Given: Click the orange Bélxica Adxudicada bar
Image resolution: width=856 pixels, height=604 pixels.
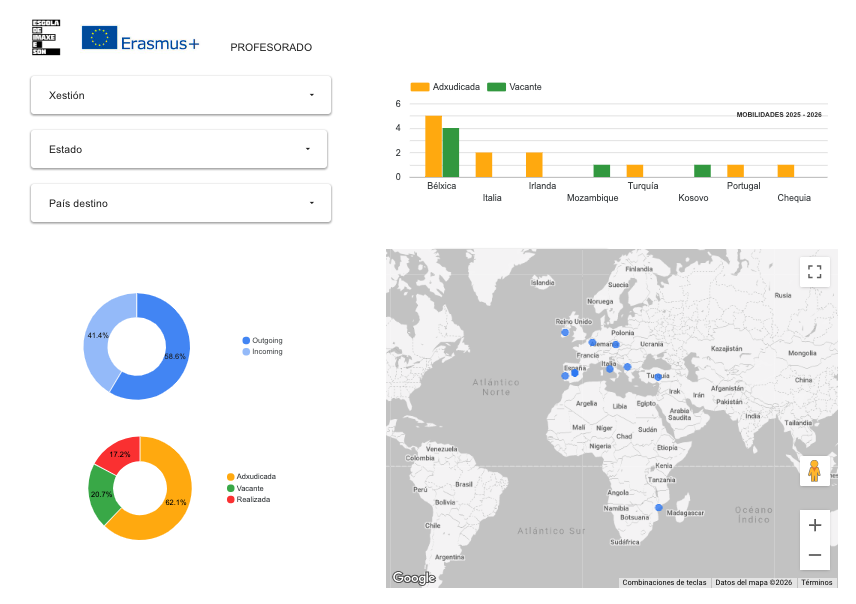Looking at the screenshot, I should pos(433,146).
